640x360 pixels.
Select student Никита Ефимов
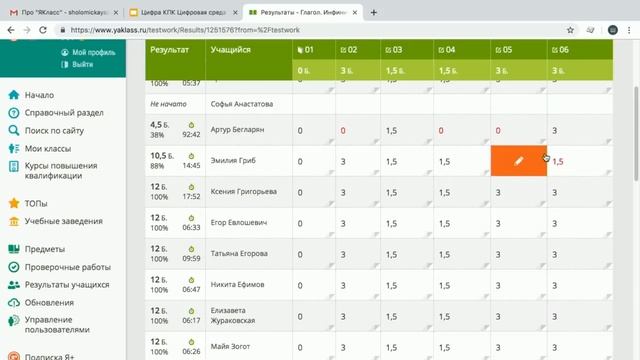(237, 284)
